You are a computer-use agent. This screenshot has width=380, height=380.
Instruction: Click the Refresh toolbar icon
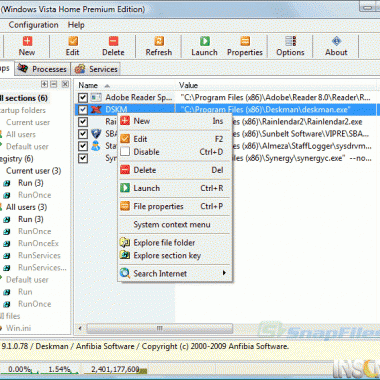coord(159,41)
